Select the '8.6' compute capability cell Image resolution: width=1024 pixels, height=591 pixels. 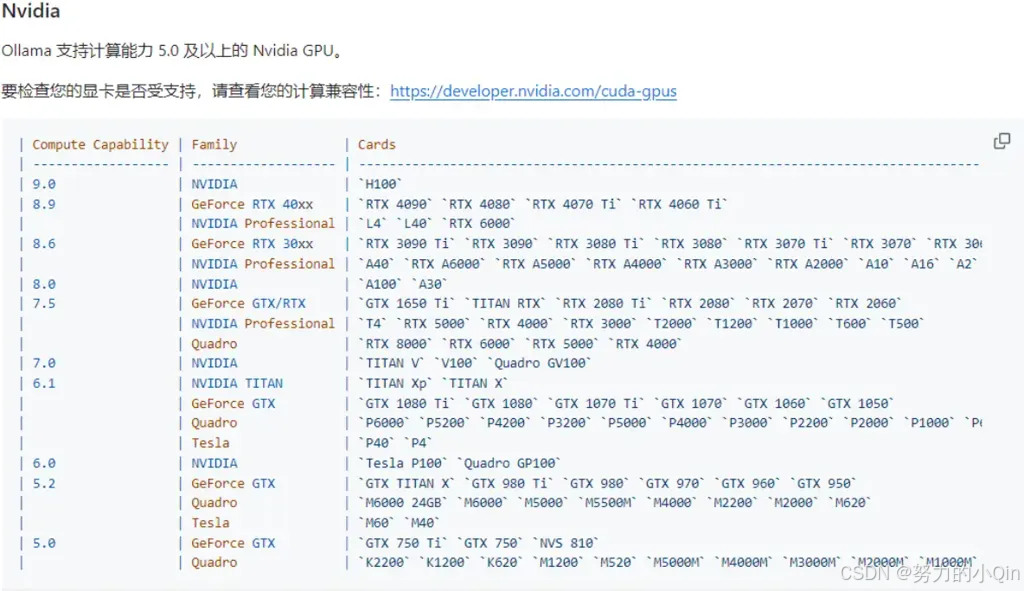click(44, 244)
